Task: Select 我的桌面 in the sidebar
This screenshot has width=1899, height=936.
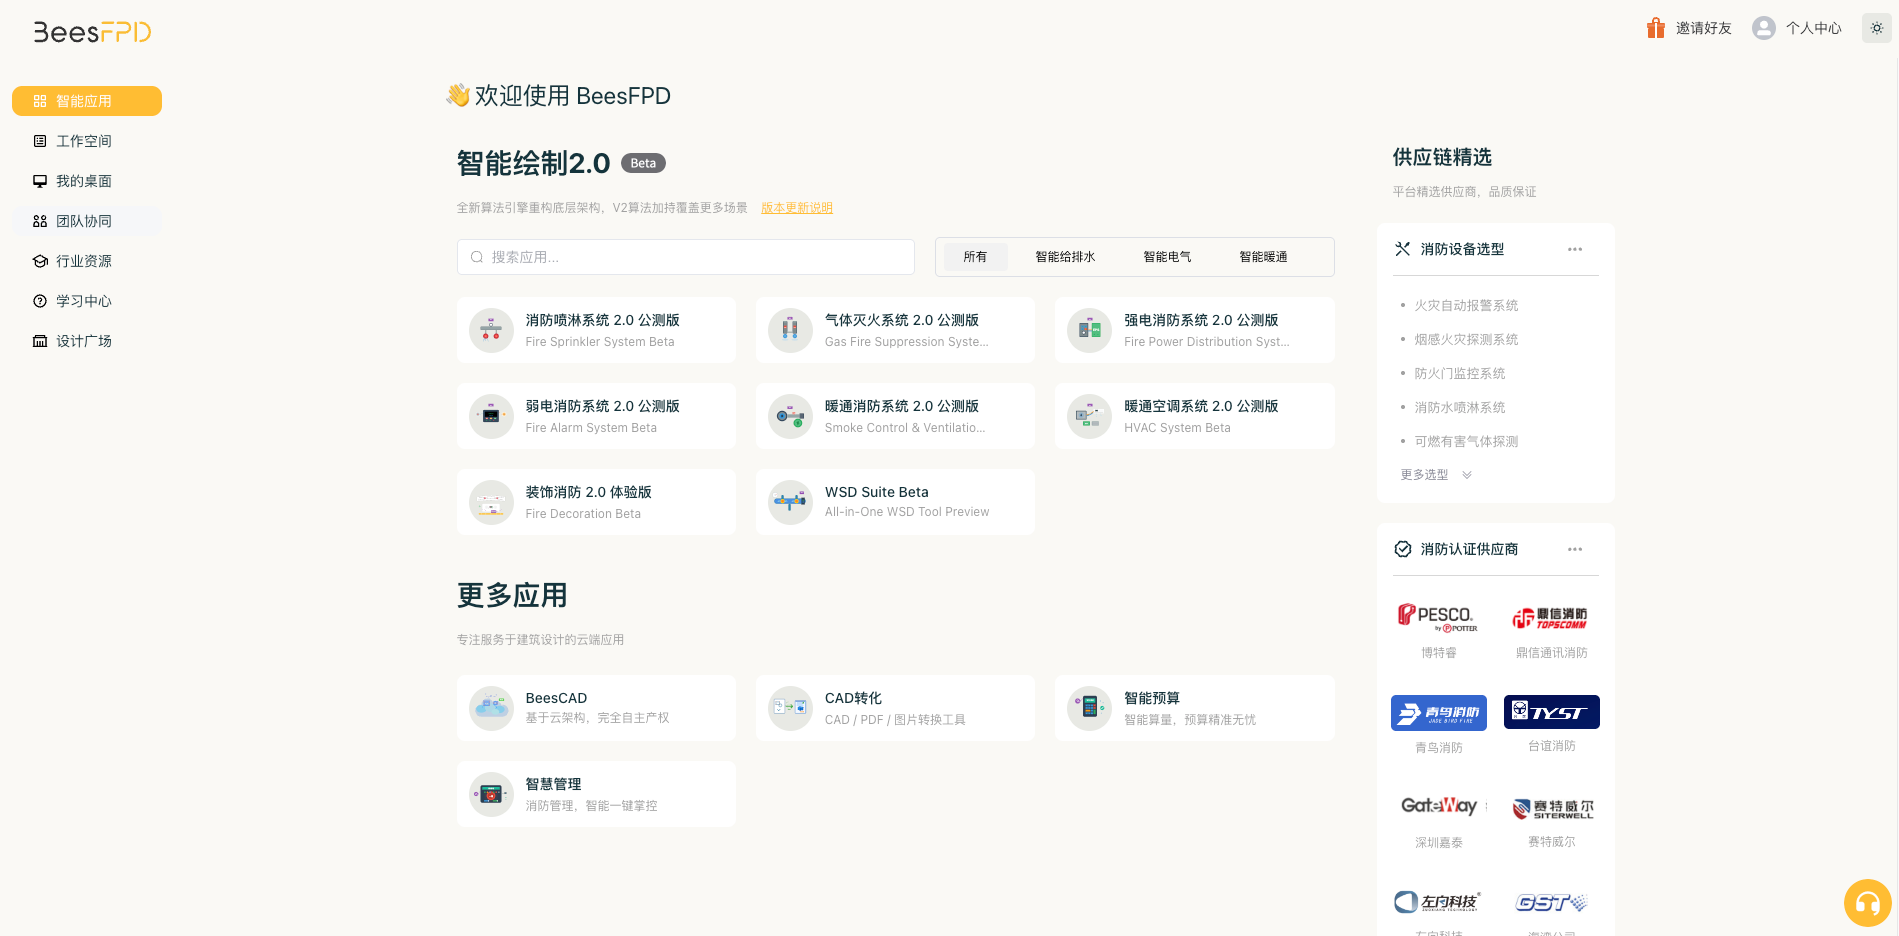Action: tap(85, 180)
